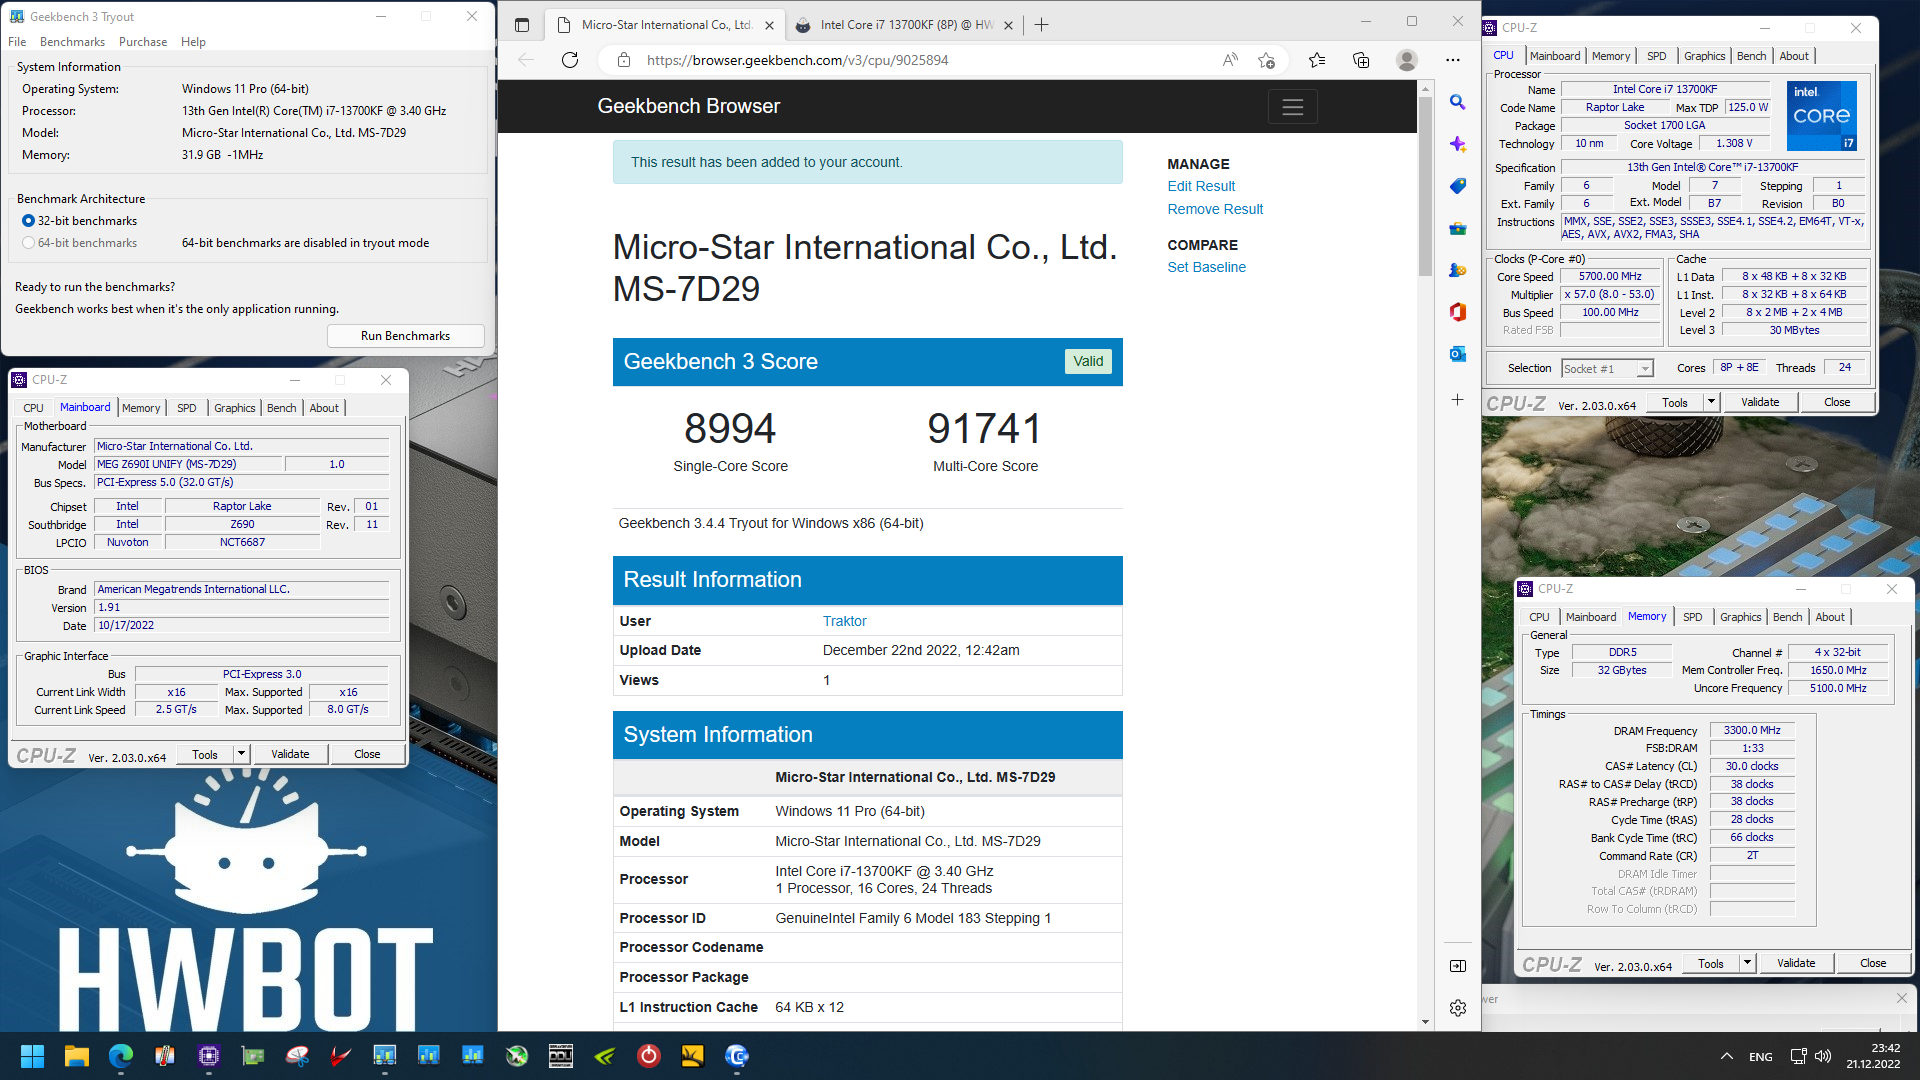The height and width of the screenshot is (1080, 1920).
Task: Click the Geekbench Browser header title
Action: click(688, 106)
